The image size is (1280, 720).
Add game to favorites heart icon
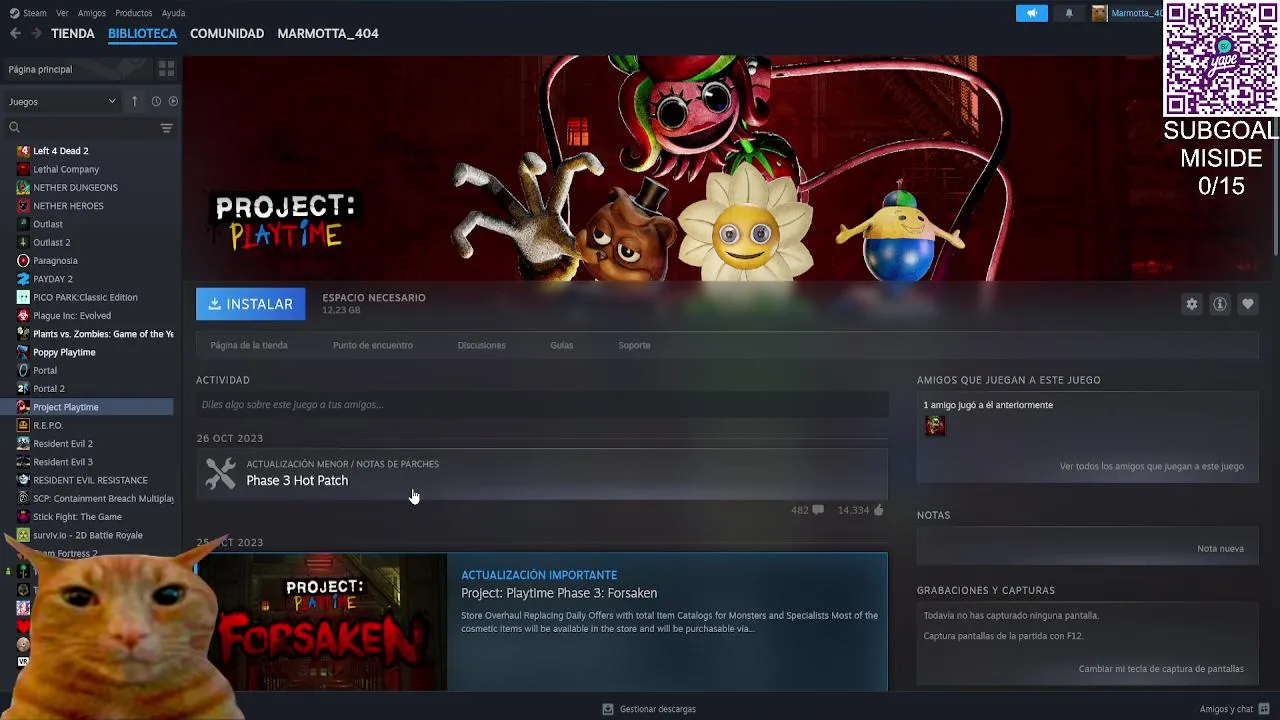1247,304
